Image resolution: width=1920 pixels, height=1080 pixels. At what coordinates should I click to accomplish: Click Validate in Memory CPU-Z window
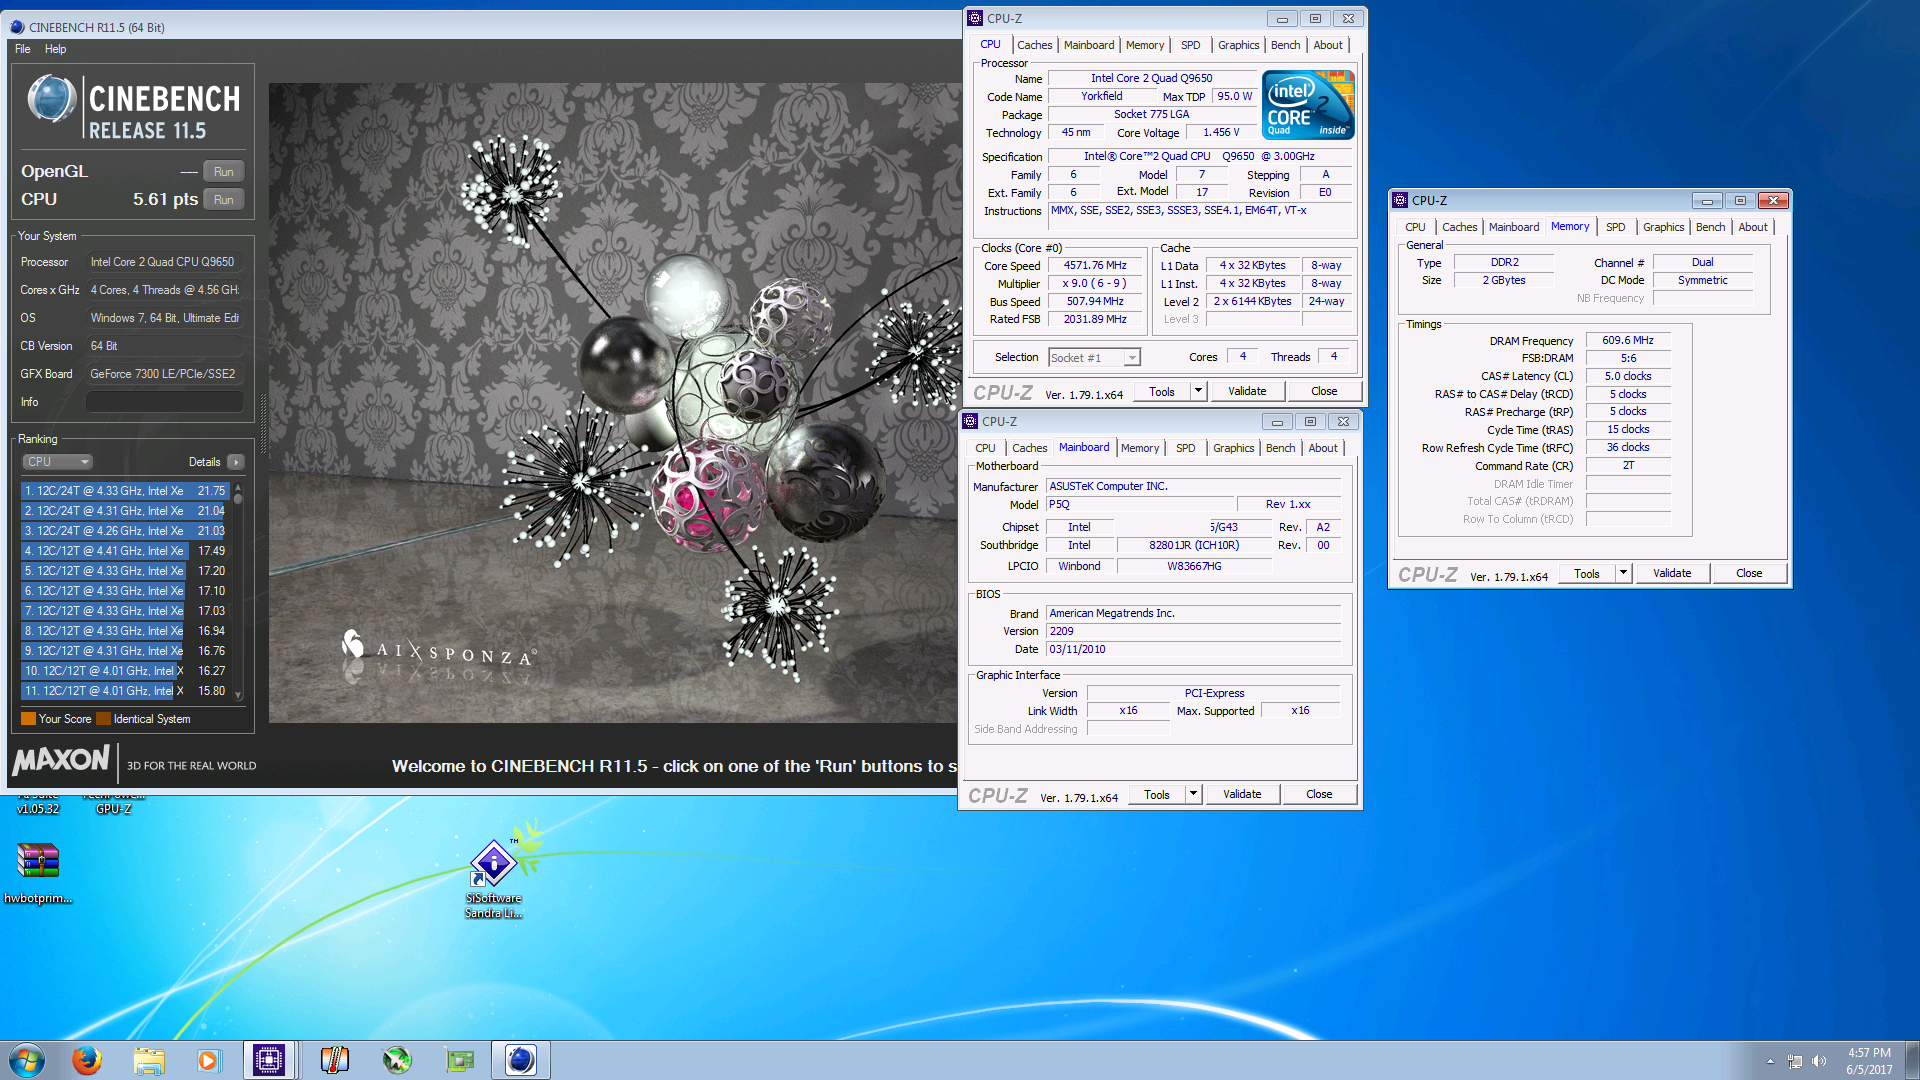click(1672, 574)
